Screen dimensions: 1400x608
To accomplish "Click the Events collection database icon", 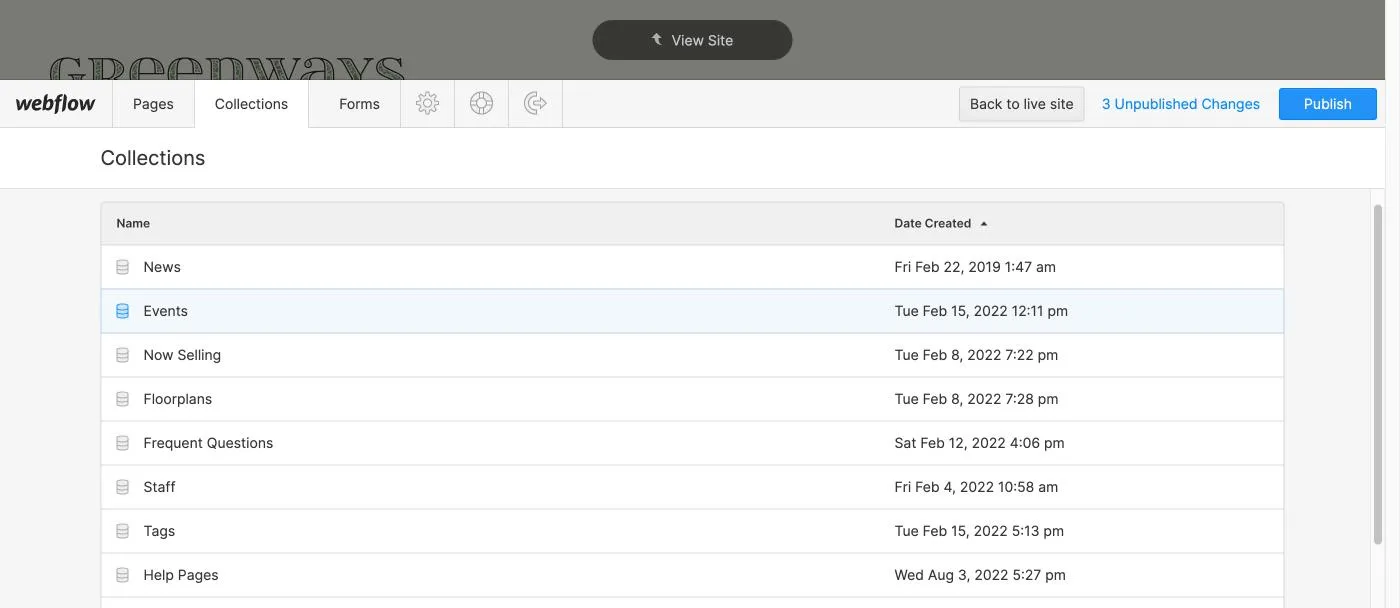I will [x=123, y=311].
